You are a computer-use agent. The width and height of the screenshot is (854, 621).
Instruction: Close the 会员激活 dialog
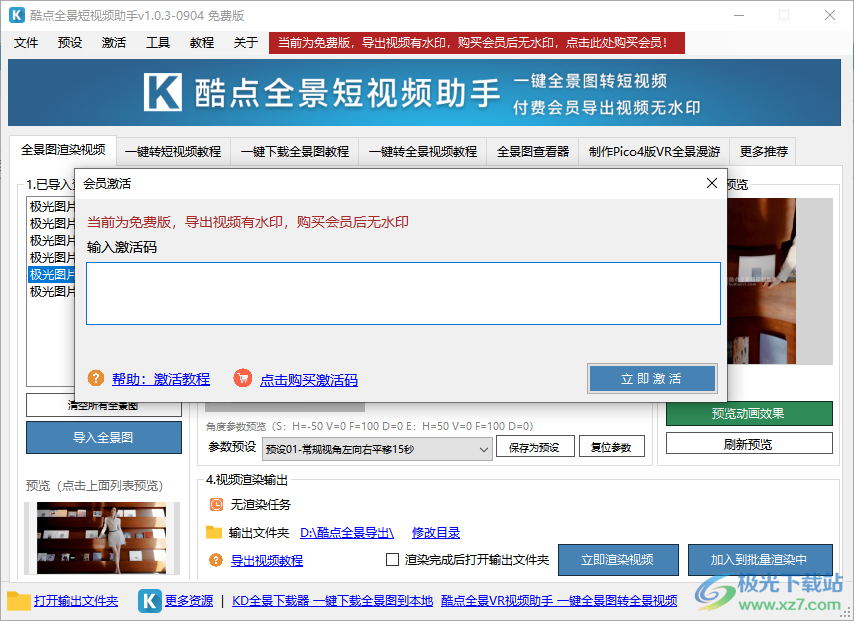pyautogui.click(x=712, y=183)
